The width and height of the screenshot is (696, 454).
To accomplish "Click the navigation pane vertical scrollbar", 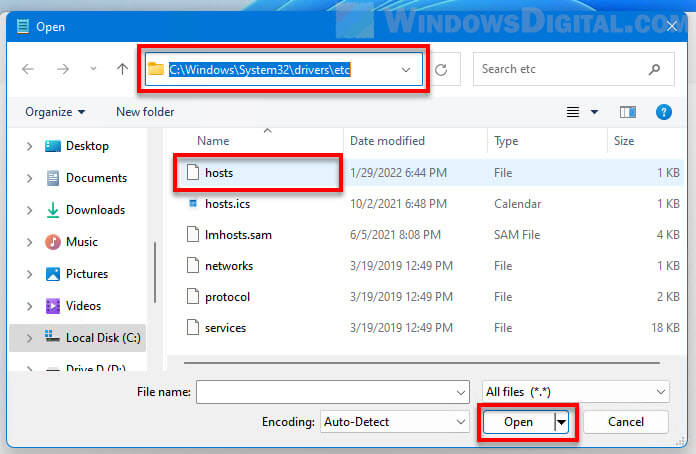I will (x=154, y=272).
